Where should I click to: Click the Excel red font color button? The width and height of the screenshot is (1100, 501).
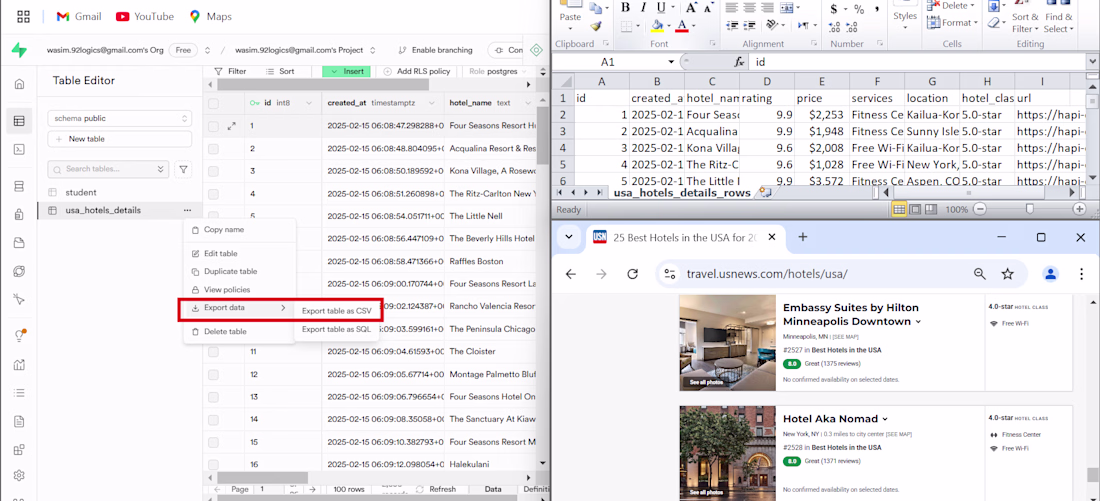point(681,26)
